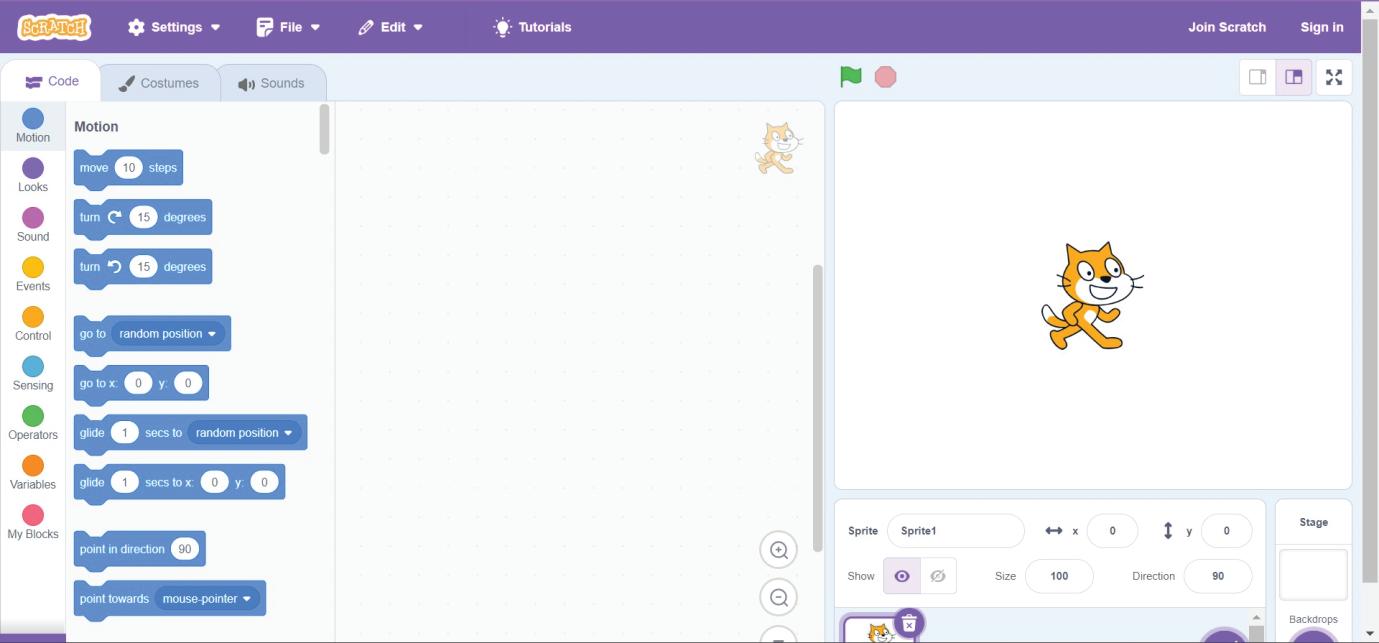Click the turn clockwise 15 degrees block
Screen dimensions: 1379x643
point(143,218)
